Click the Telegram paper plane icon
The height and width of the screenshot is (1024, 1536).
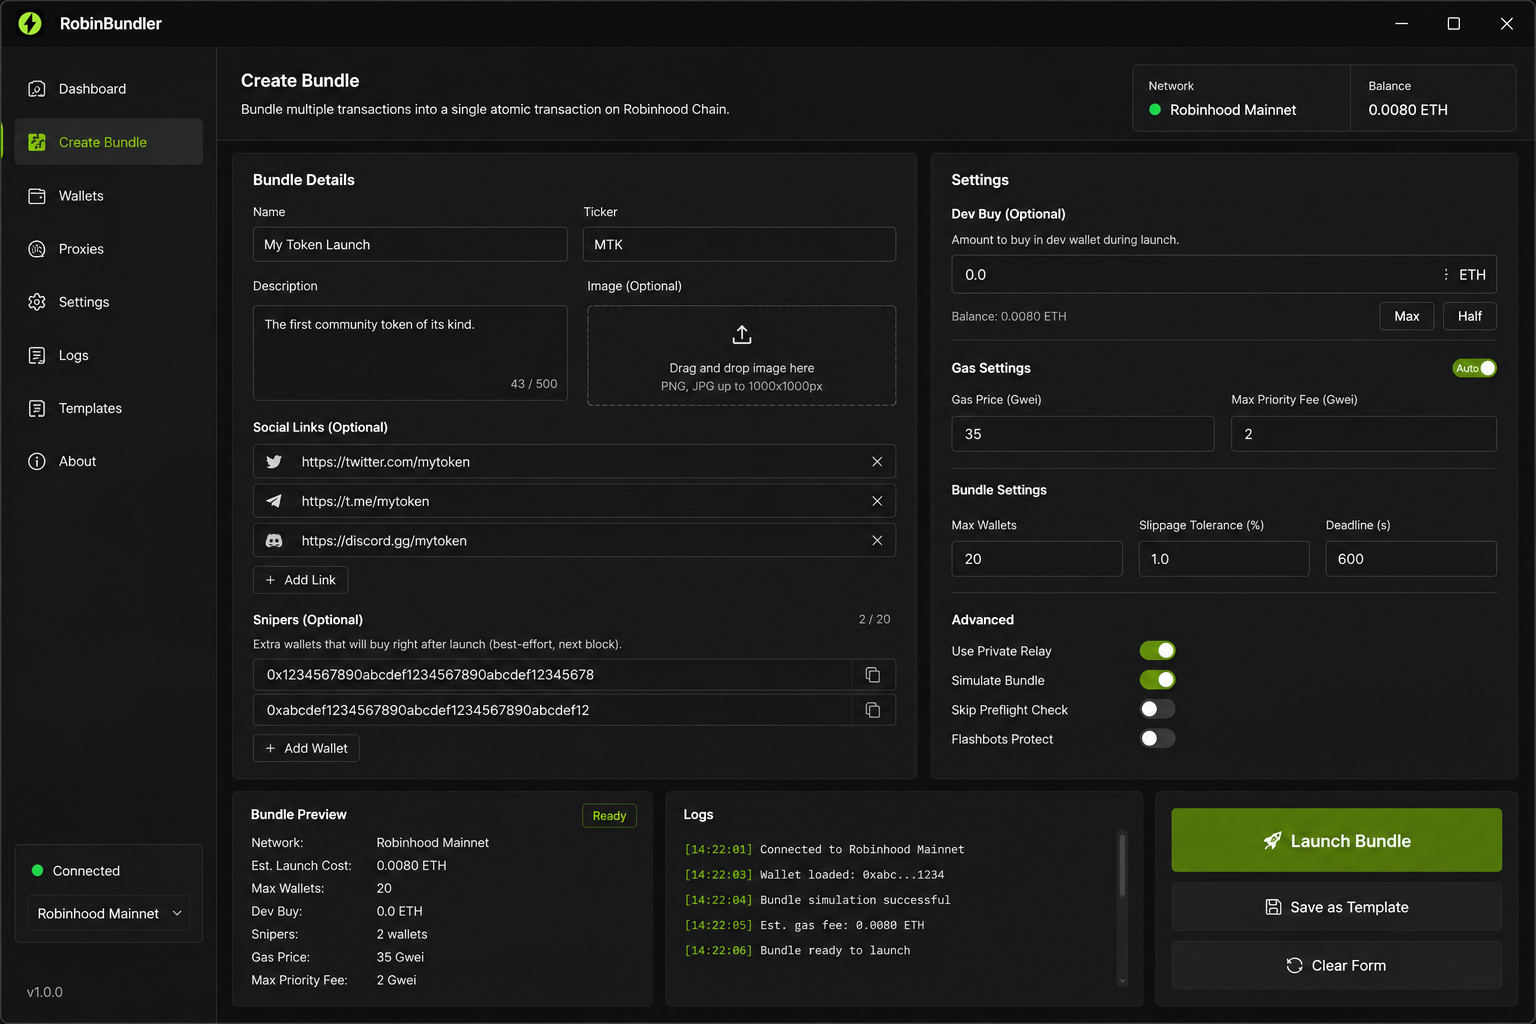point(274,501)
